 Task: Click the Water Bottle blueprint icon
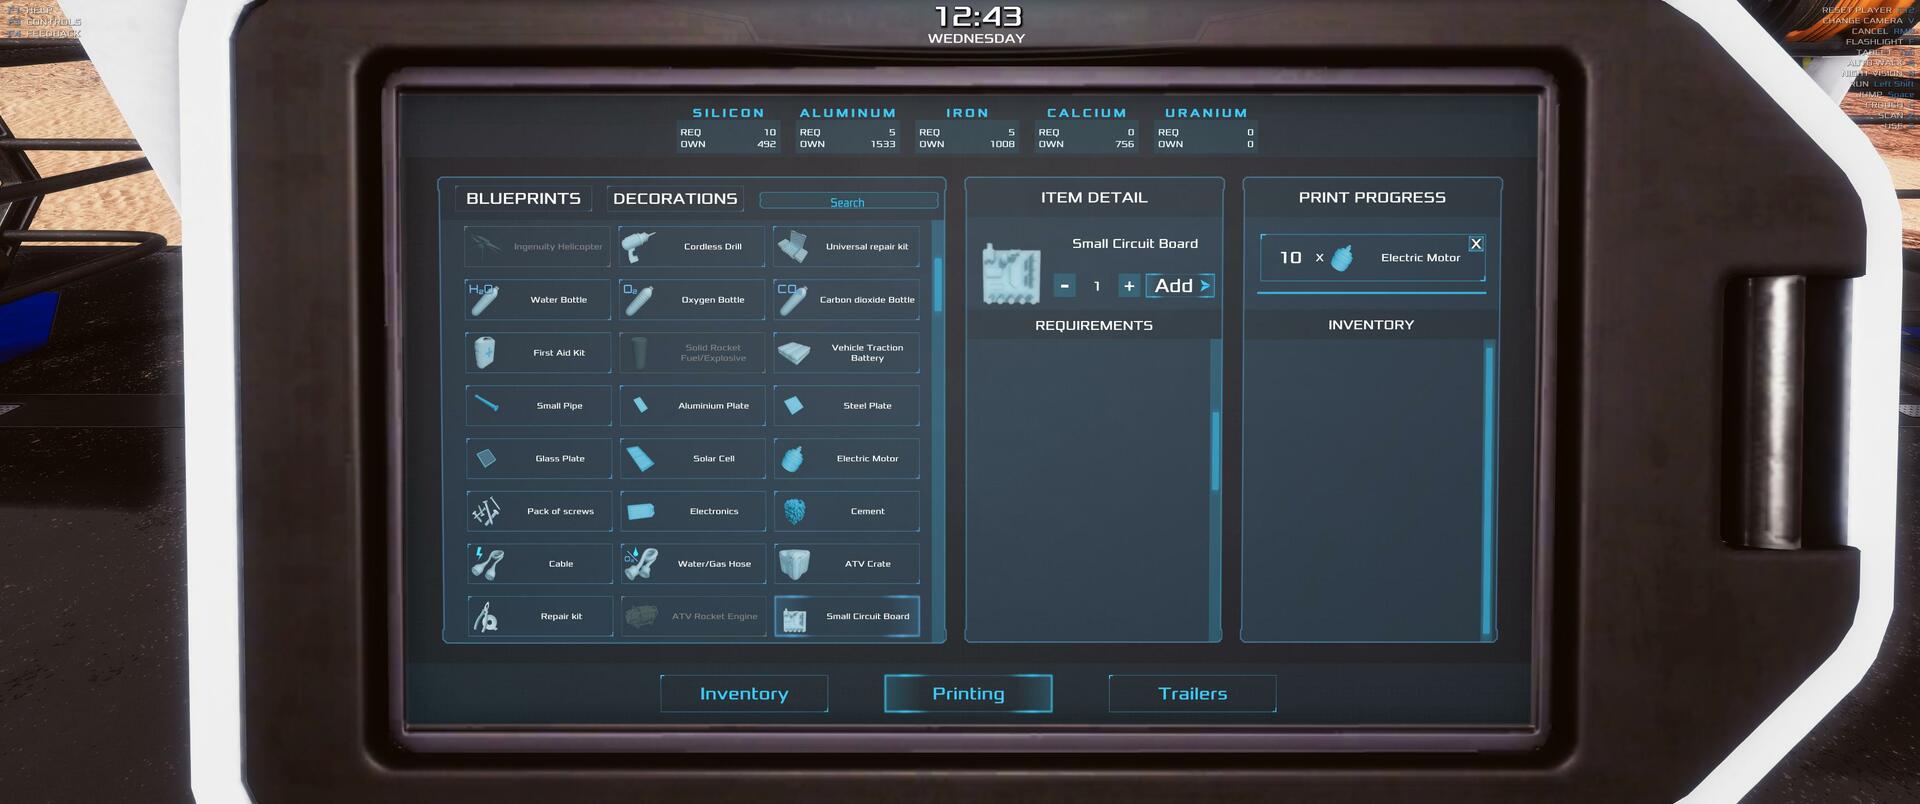click(485, 300)
